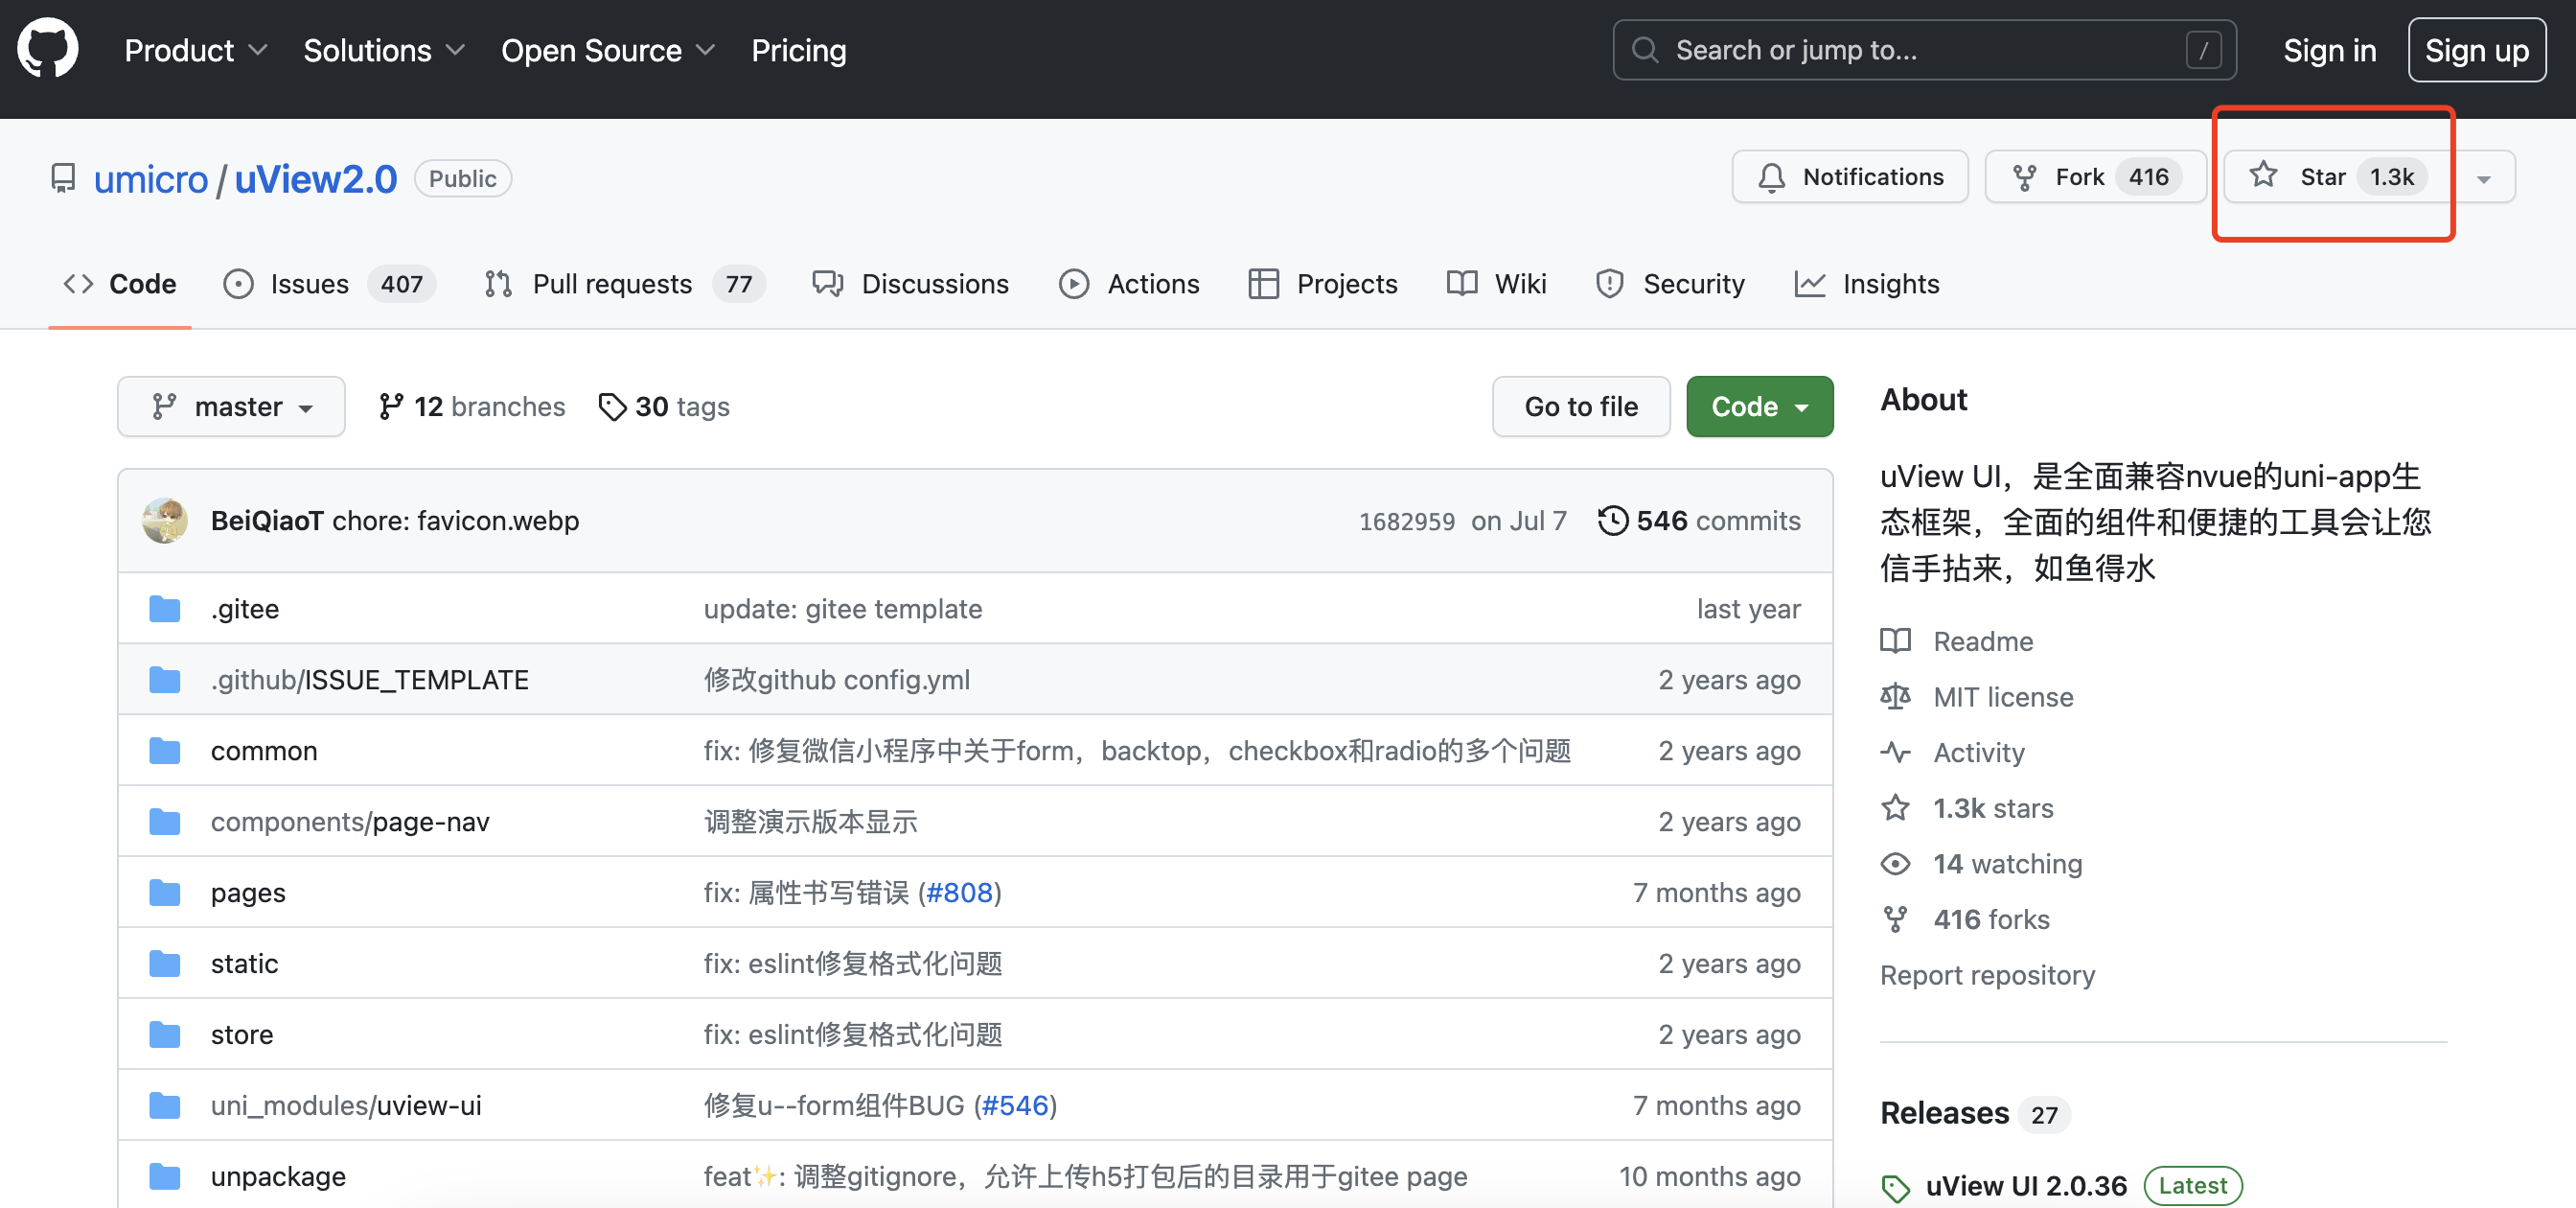Open issue link #546 in uni_modules row

1015,1106
